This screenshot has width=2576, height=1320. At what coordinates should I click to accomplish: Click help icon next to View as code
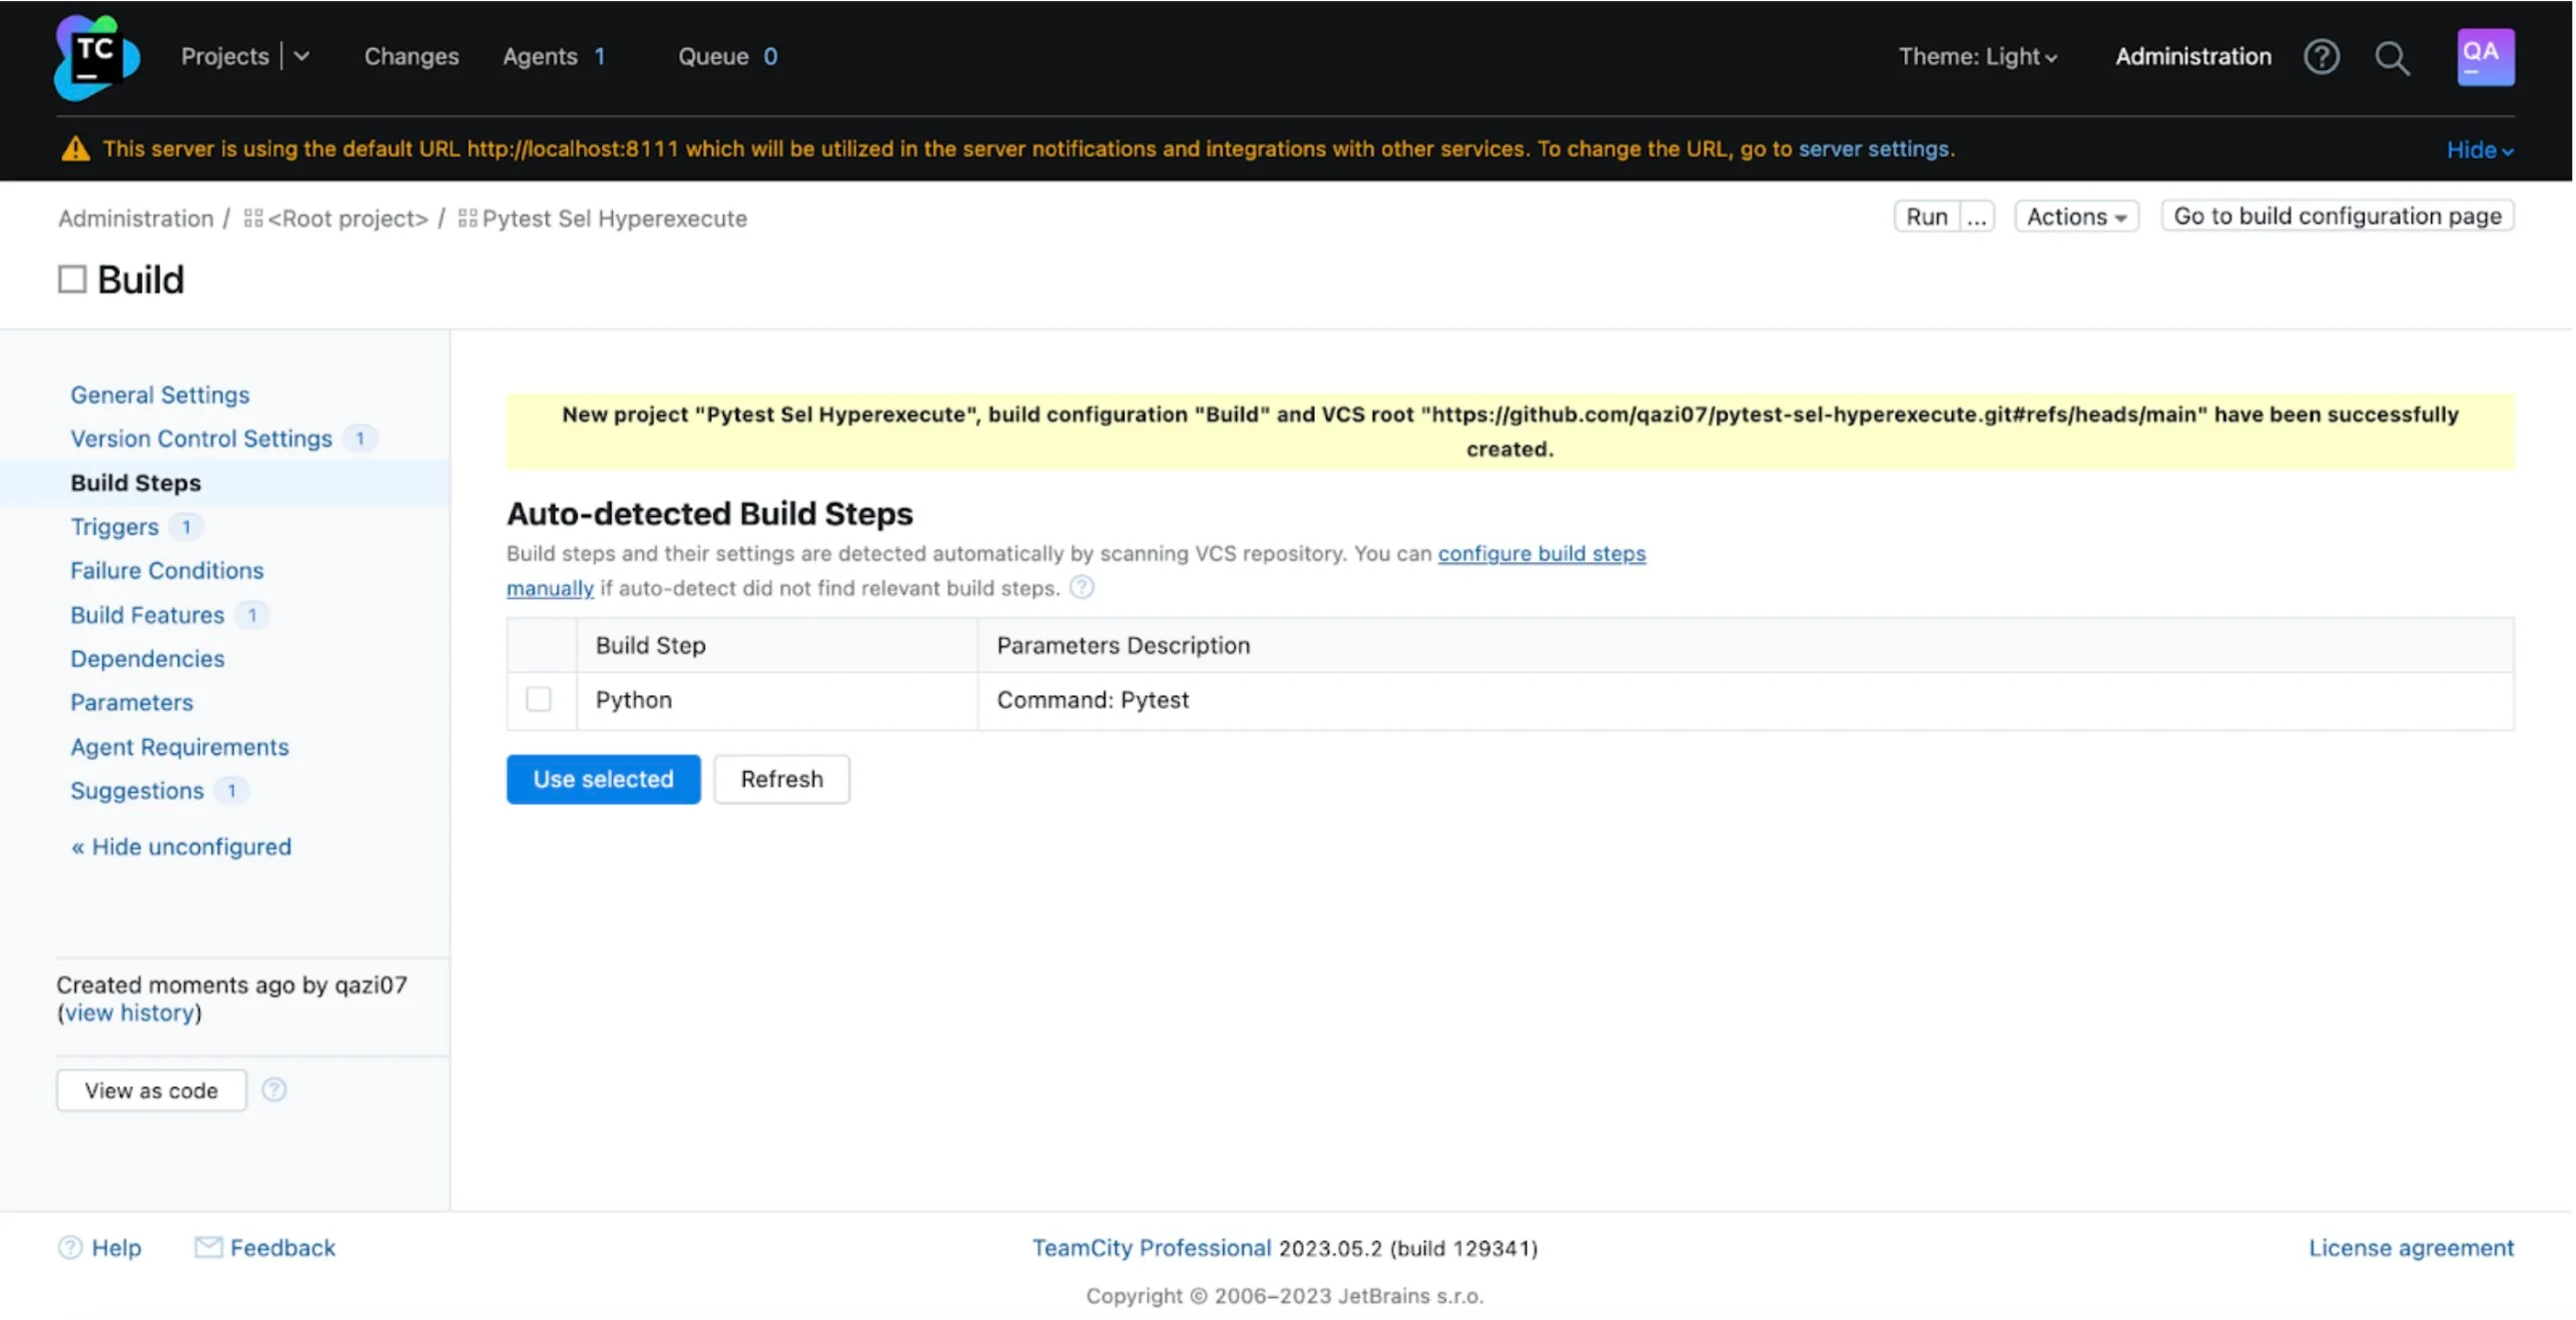(274, 1089)
